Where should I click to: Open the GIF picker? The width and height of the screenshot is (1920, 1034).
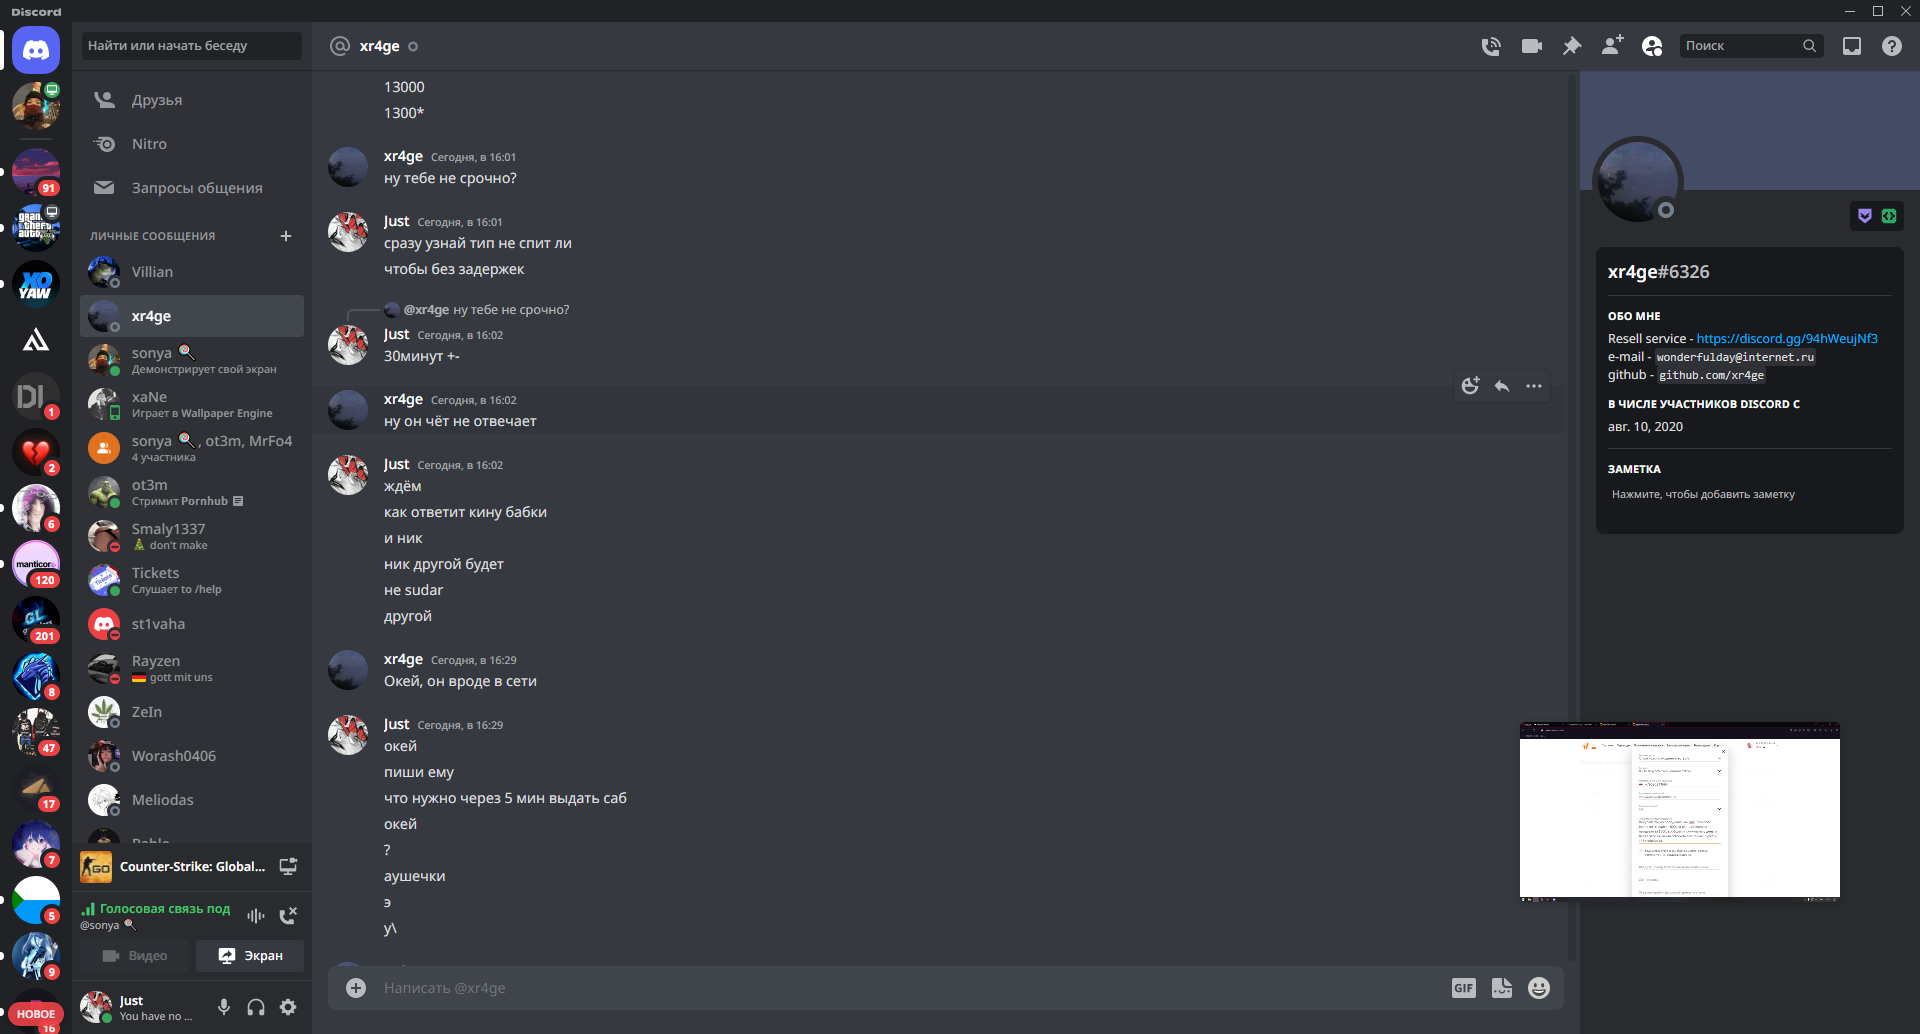[1464, 988]
